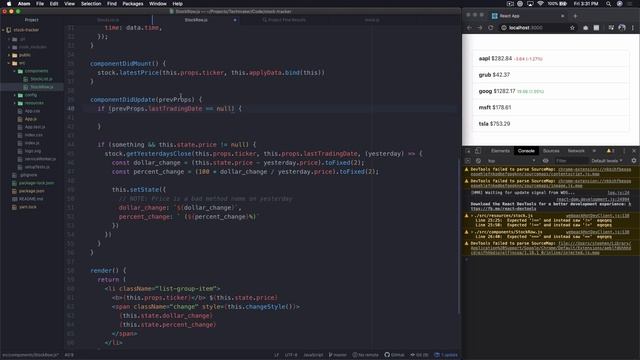Open package-lock.json from the project tree
640x360 pixels.
tap(33, 183)
